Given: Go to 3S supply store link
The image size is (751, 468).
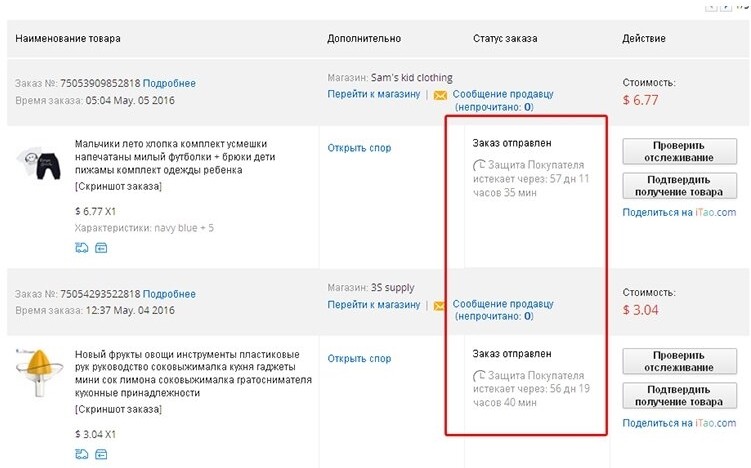Looking at the screenshot, I should [x=374, y=305].
